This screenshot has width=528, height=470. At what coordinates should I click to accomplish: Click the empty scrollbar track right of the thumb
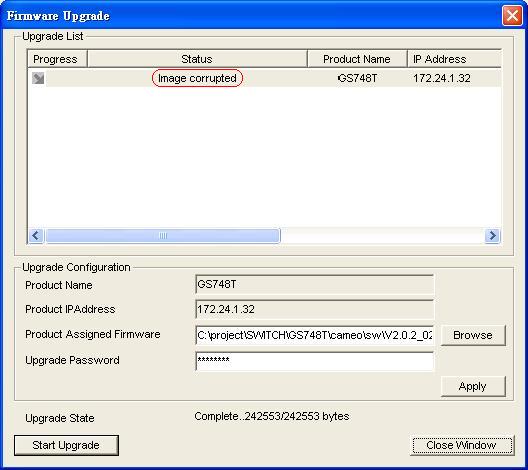point(383,236)
